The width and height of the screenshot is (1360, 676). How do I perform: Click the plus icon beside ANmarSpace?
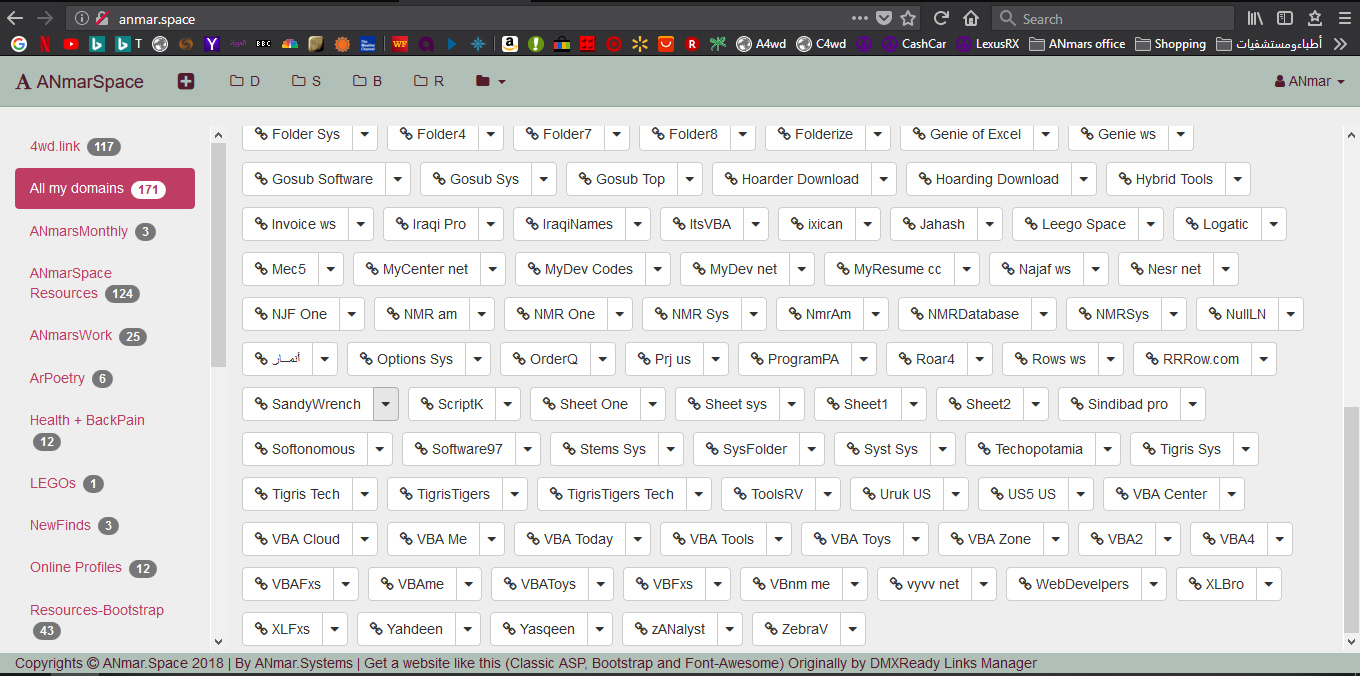pos(186,81)
